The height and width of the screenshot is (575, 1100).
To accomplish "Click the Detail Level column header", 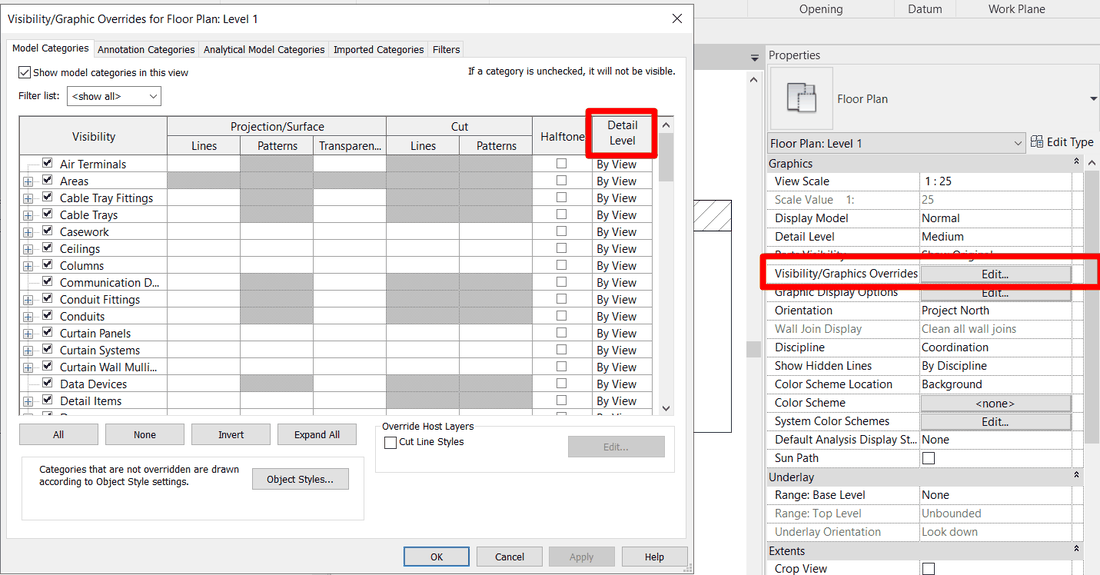I will point(622,133).
